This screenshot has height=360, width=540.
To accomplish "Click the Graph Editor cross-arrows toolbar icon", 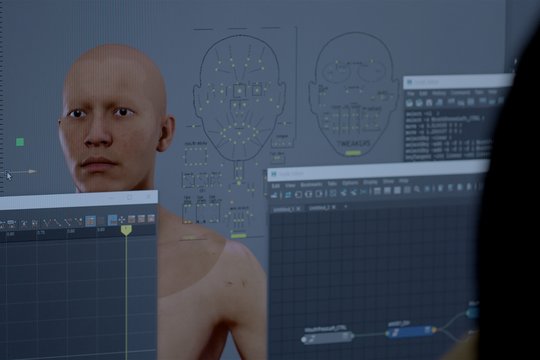I will [122, 219].
